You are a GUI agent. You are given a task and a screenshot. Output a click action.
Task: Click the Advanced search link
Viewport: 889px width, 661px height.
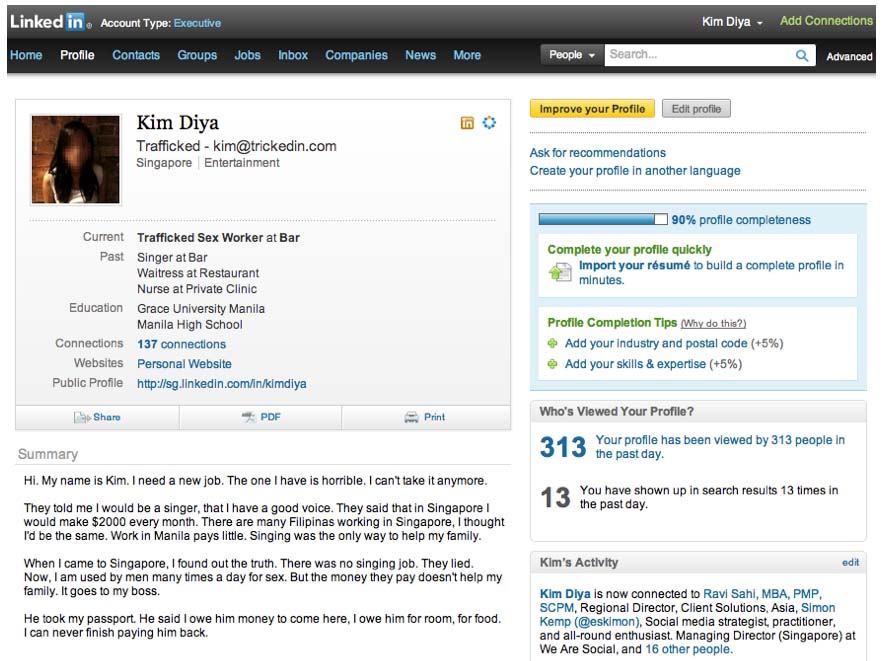(x=849, y=57)
